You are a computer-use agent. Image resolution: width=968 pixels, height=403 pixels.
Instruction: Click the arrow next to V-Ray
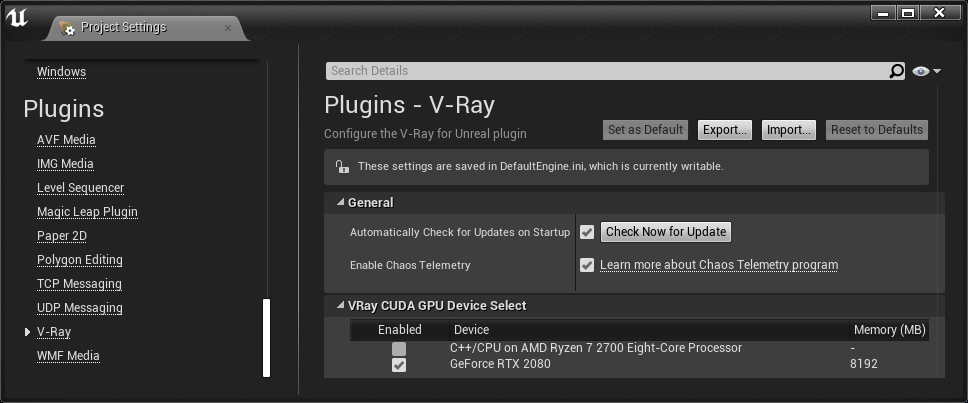tap(28, 332)
